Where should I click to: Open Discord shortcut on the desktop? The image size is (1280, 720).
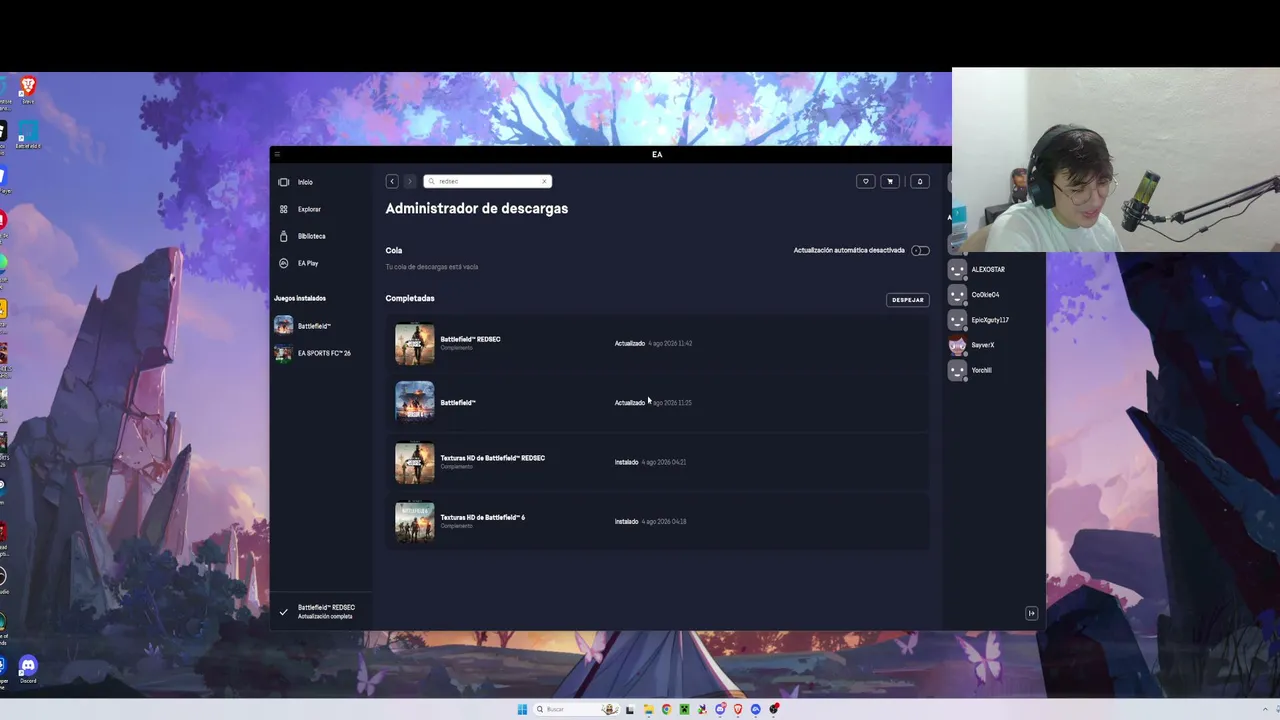coord(28,669)
